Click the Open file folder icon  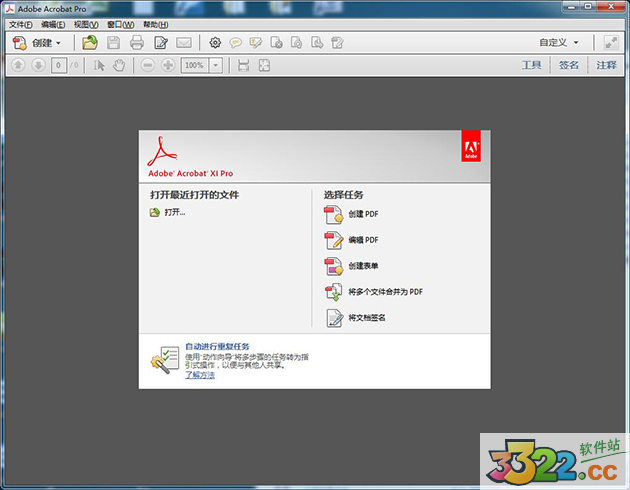click(90, 43)
